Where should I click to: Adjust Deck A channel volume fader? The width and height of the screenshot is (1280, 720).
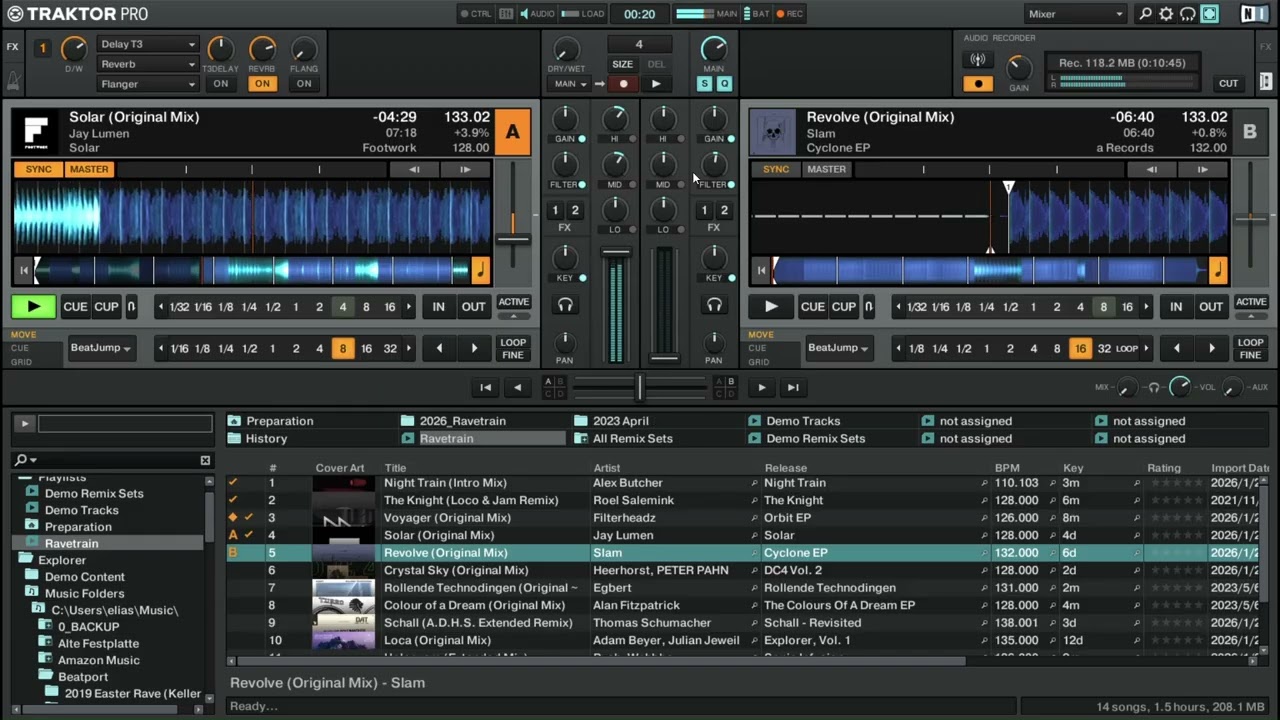tap(616, 253)
